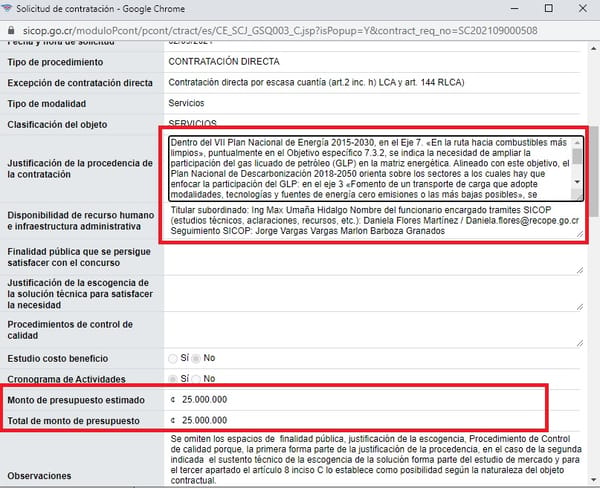This screenshot has height=488, width=600.
Task: Click the resize handle of the Procedimientos de control textarea
Action: [x=580, y=343]
